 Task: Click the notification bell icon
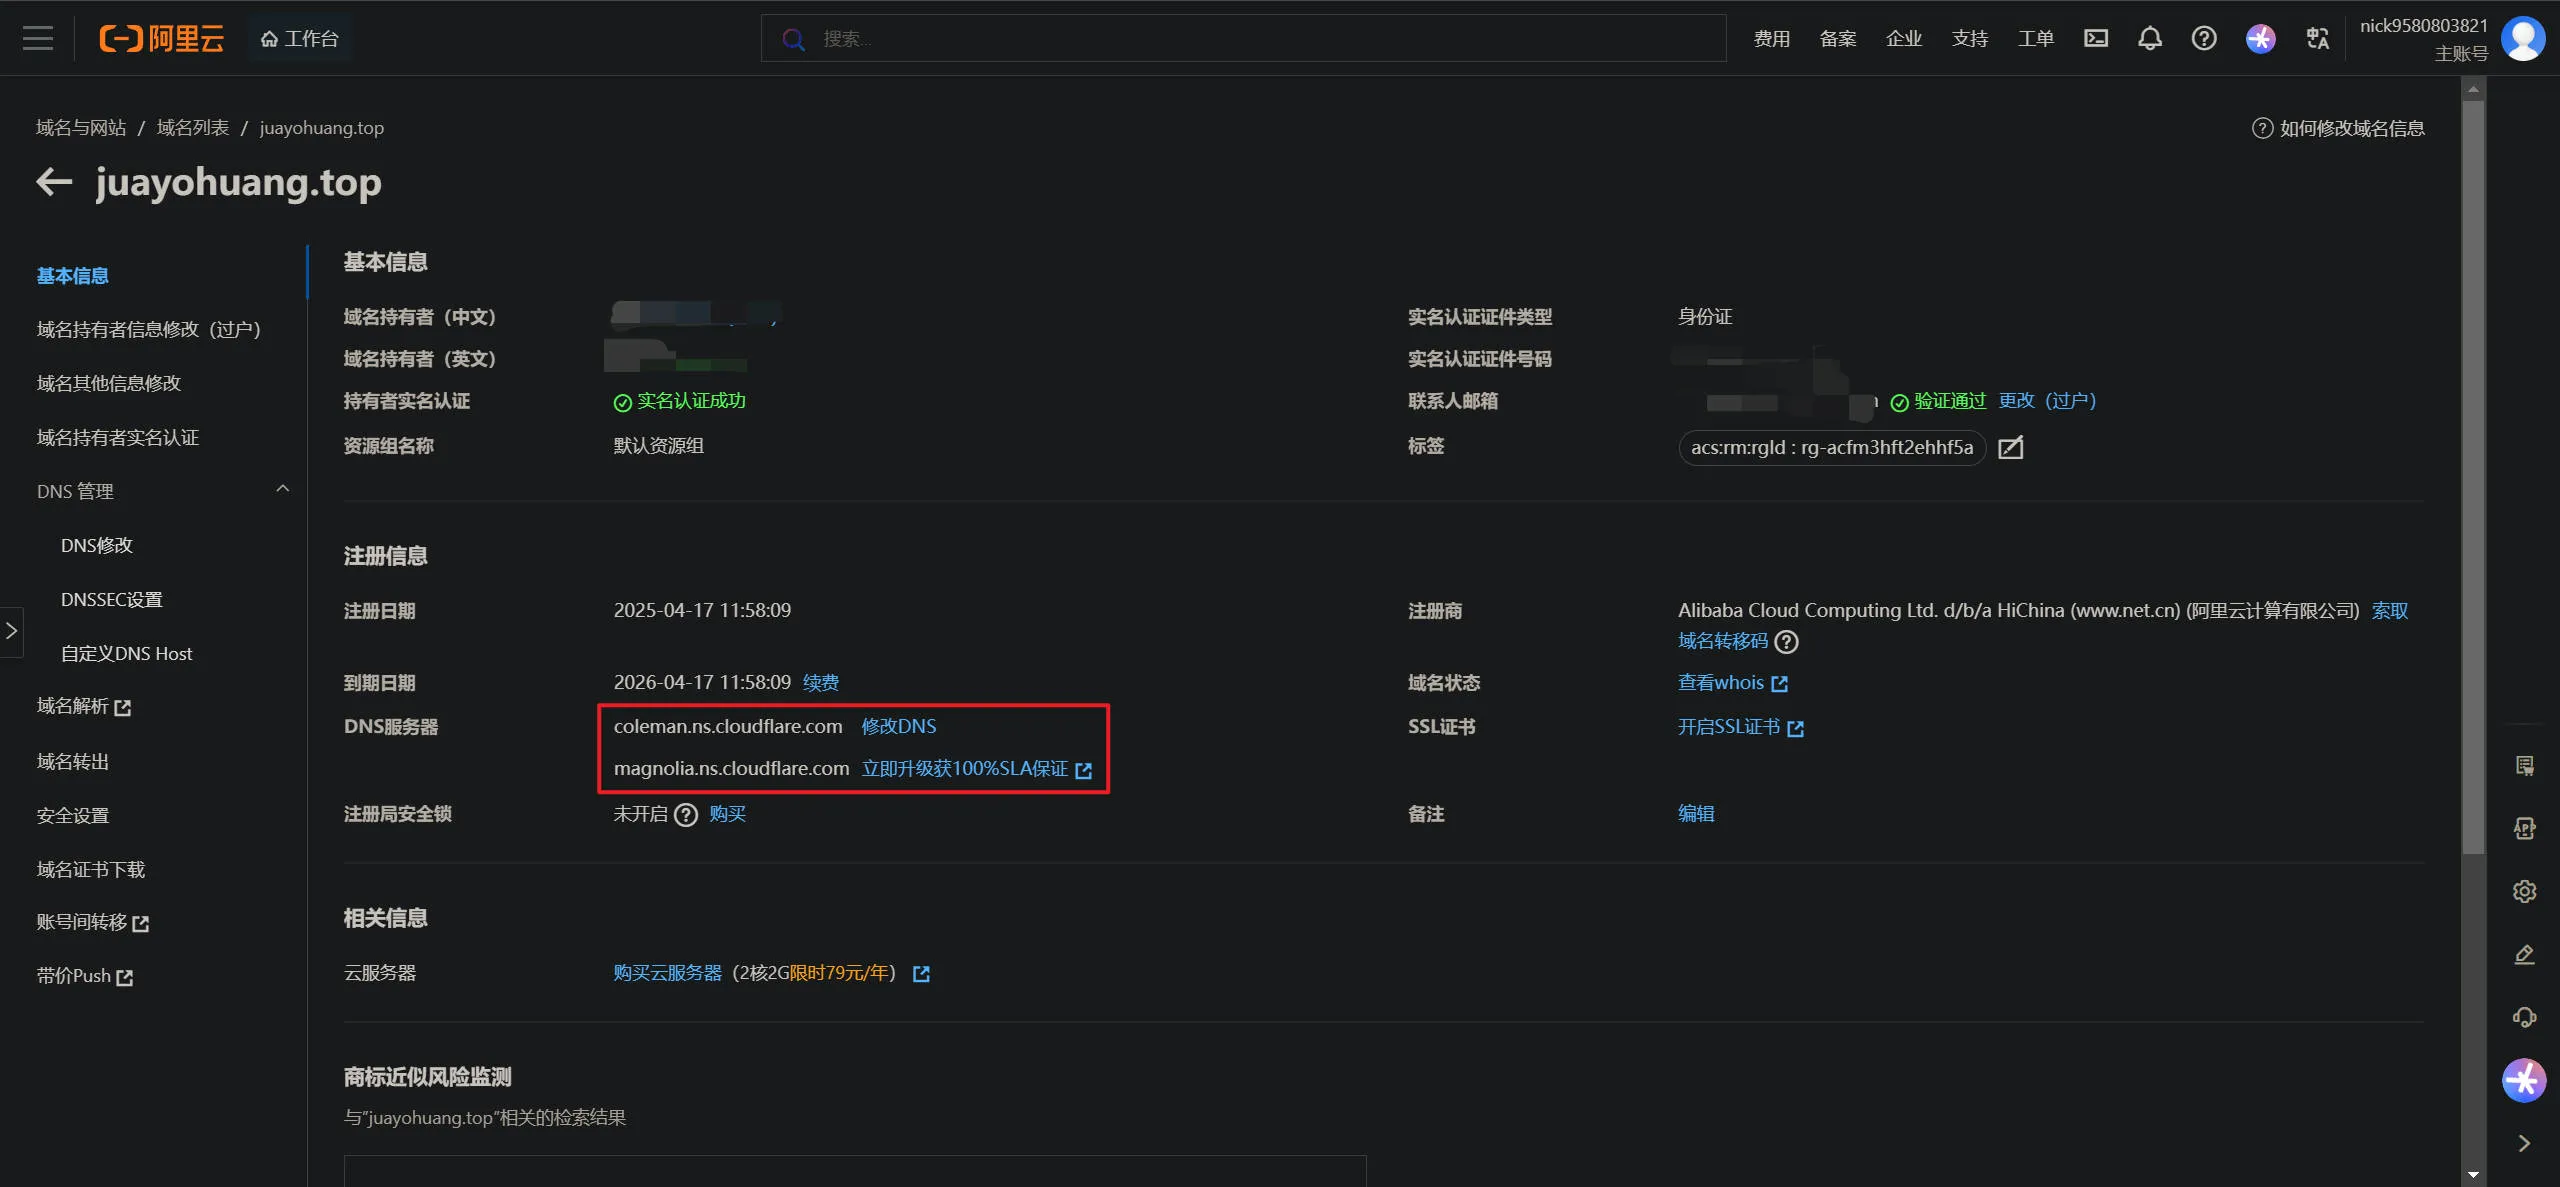click(2149, 38)
